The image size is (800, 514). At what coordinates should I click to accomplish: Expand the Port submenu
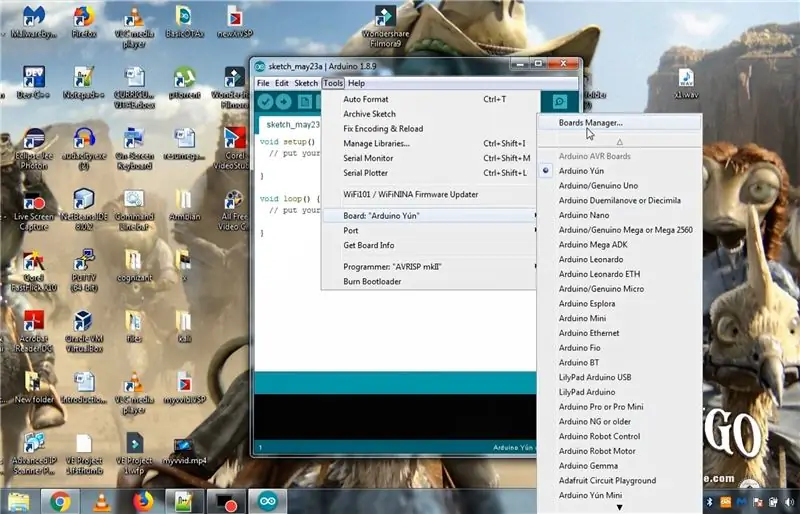430,231
